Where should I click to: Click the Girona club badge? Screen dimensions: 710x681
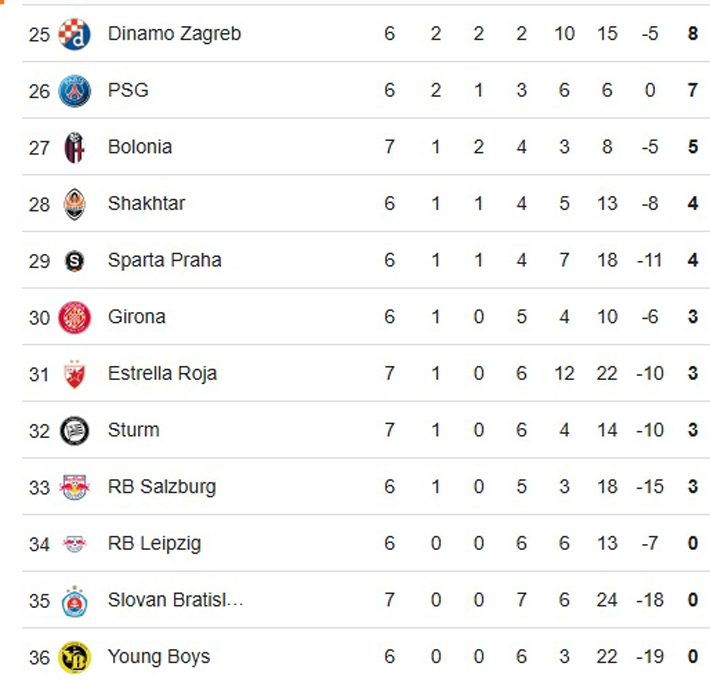click(74, 317)
